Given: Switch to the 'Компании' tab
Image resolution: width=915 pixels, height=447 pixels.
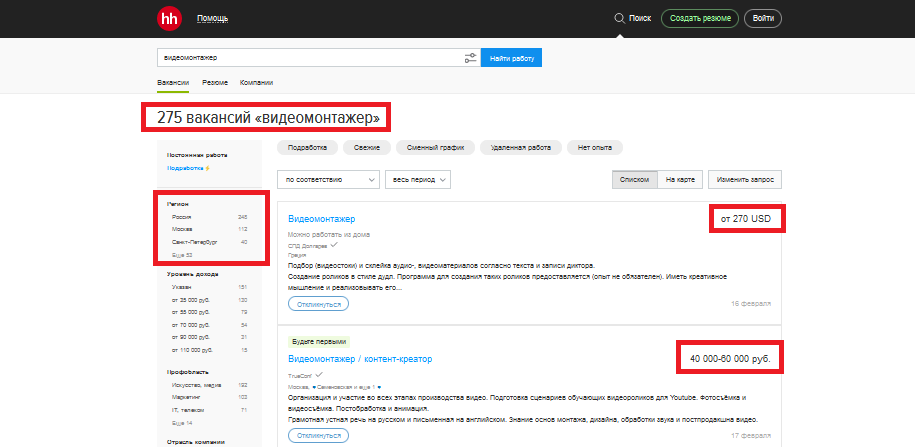Looking at the screenshot, I should tap(256, 82).
